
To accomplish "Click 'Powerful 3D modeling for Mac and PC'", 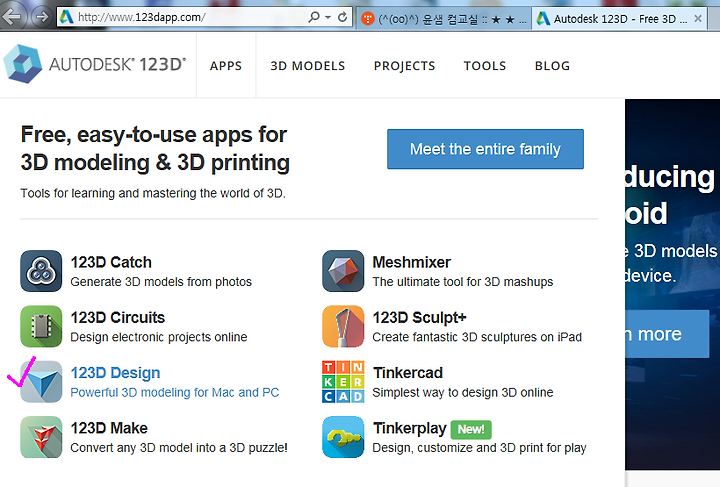I will 174,392.
